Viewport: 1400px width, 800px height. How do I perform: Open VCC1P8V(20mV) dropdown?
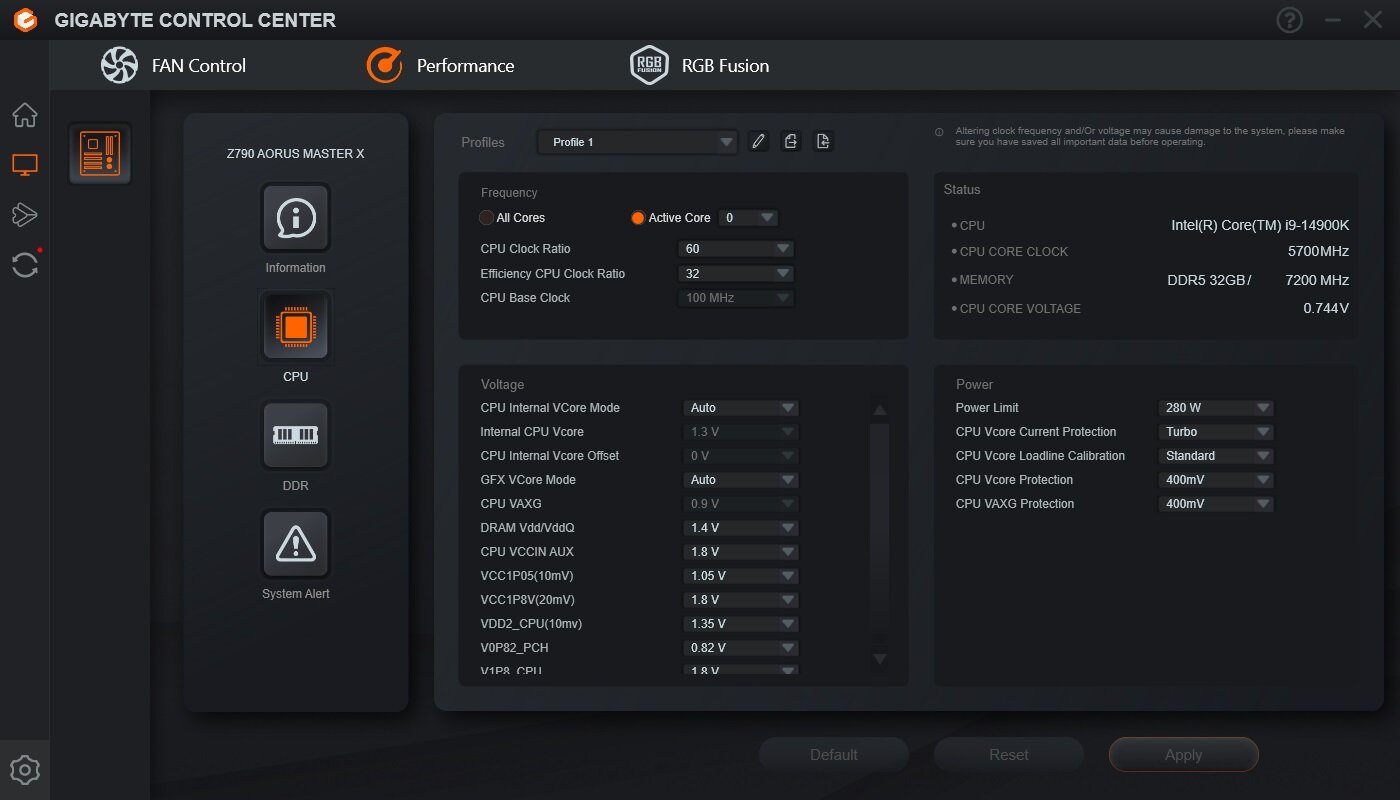point(741,600)
